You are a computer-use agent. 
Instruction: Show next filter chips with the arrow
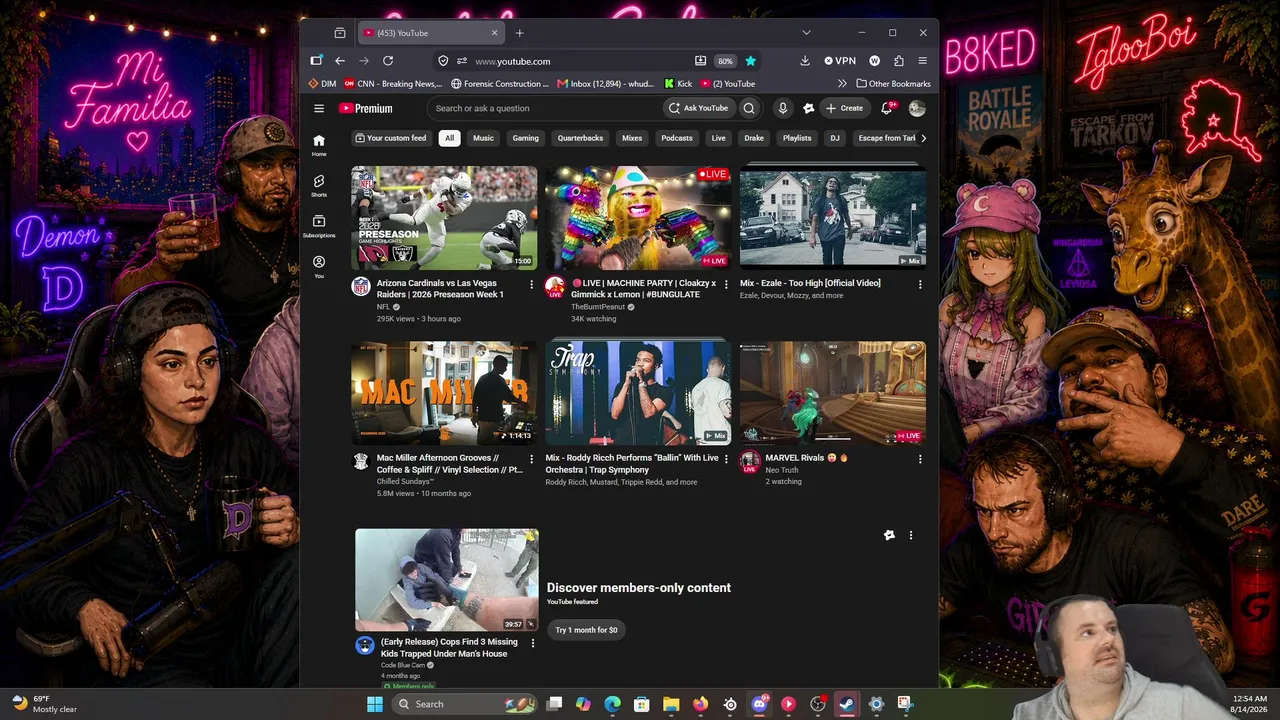click(923, 138)
